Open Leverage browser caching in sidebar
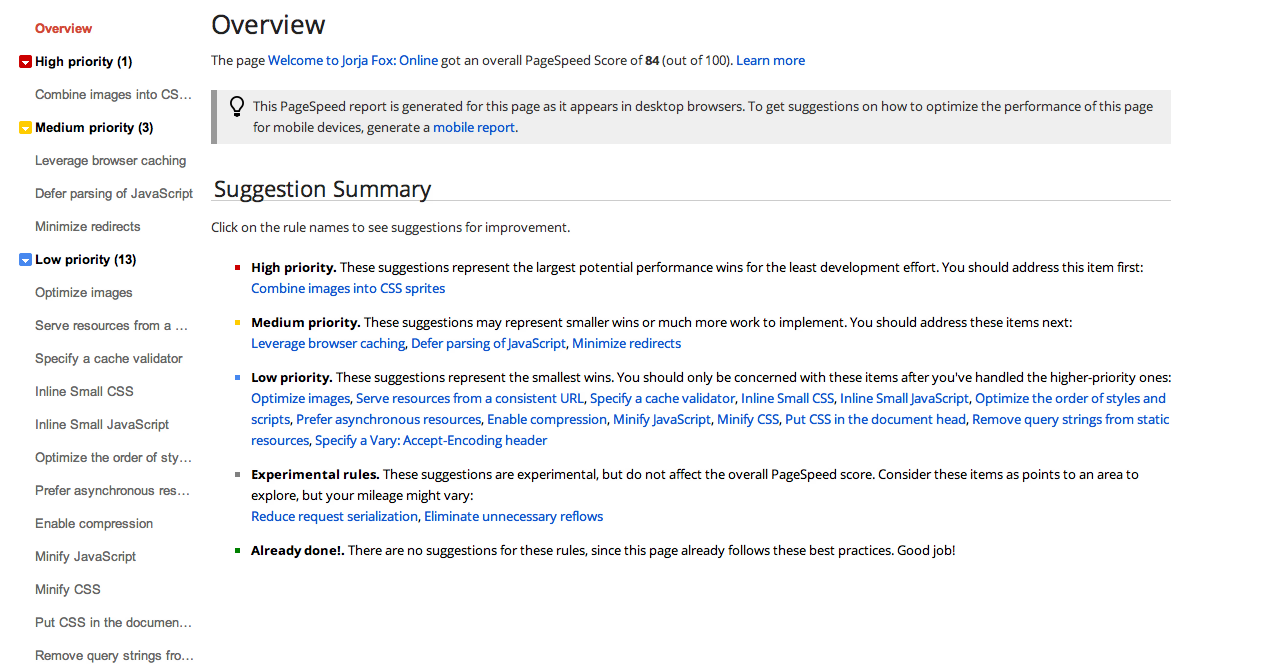 coord(110,161)
